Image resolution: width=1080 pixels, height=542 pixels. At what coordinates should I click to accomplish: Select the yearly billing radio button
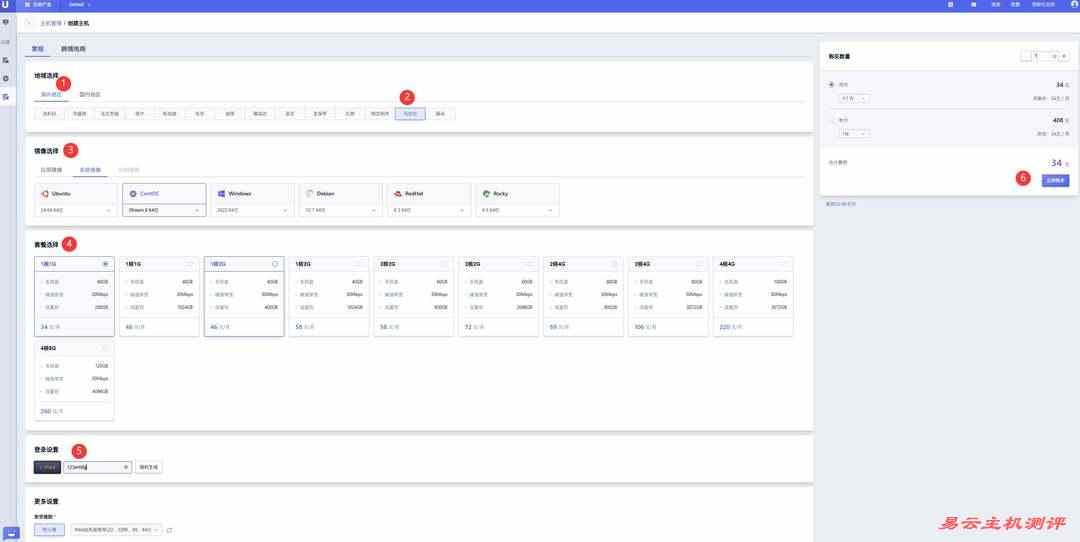click(832, 120)
